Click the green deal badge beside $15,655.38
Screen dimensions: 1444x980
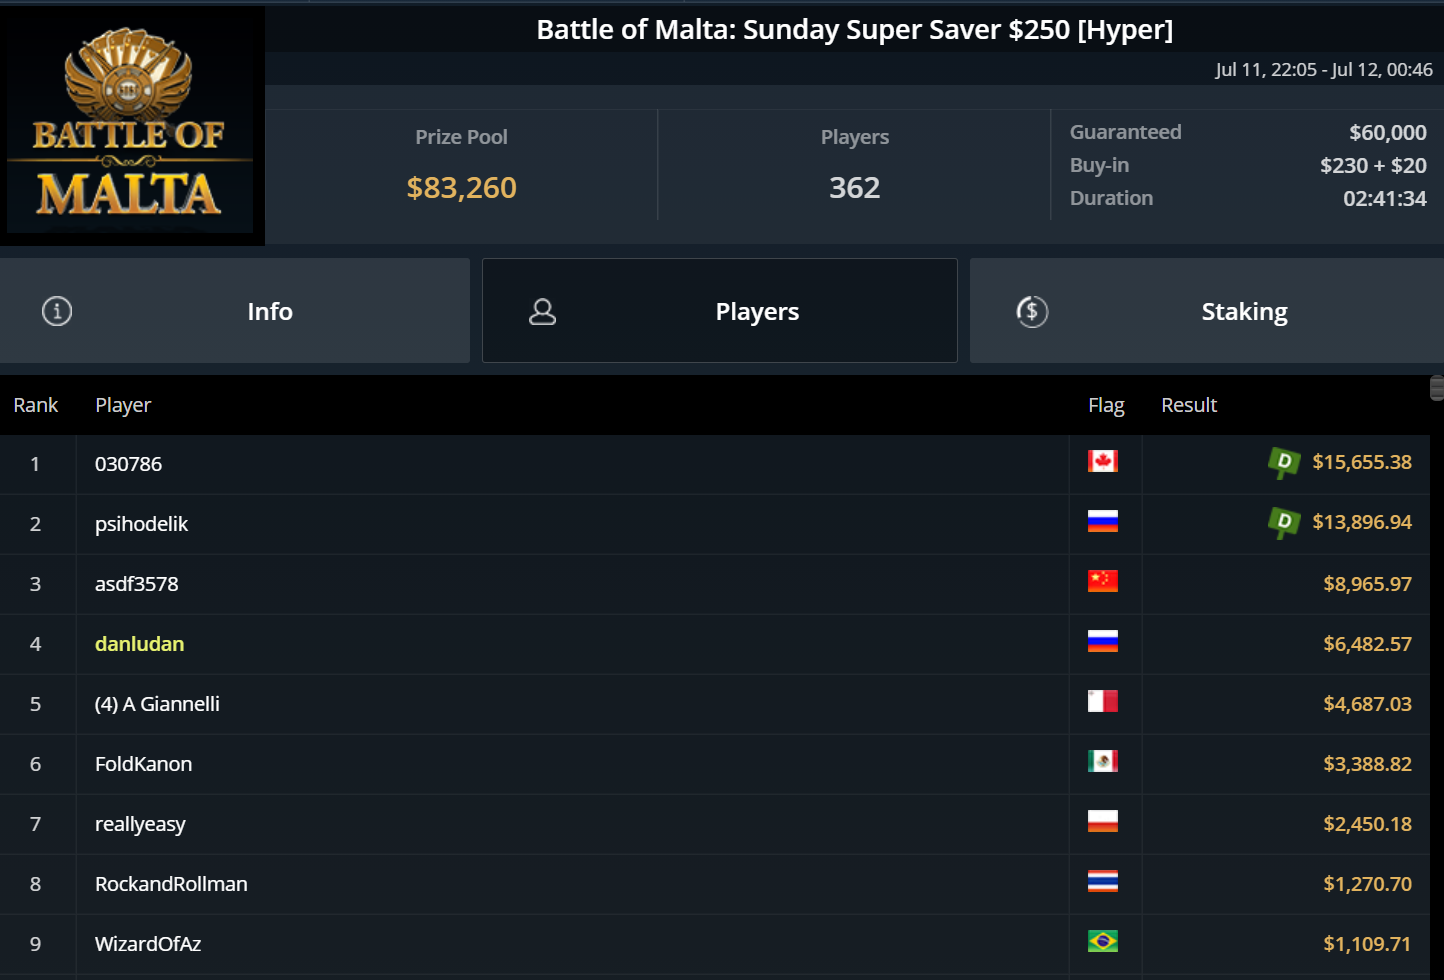click(x=1283, y=462)
